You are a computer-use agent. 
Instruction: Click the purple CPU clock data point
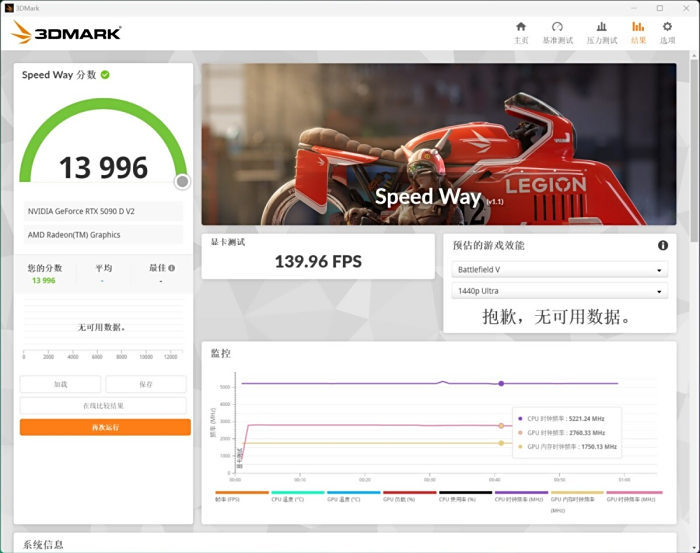(x=501, y=383)
